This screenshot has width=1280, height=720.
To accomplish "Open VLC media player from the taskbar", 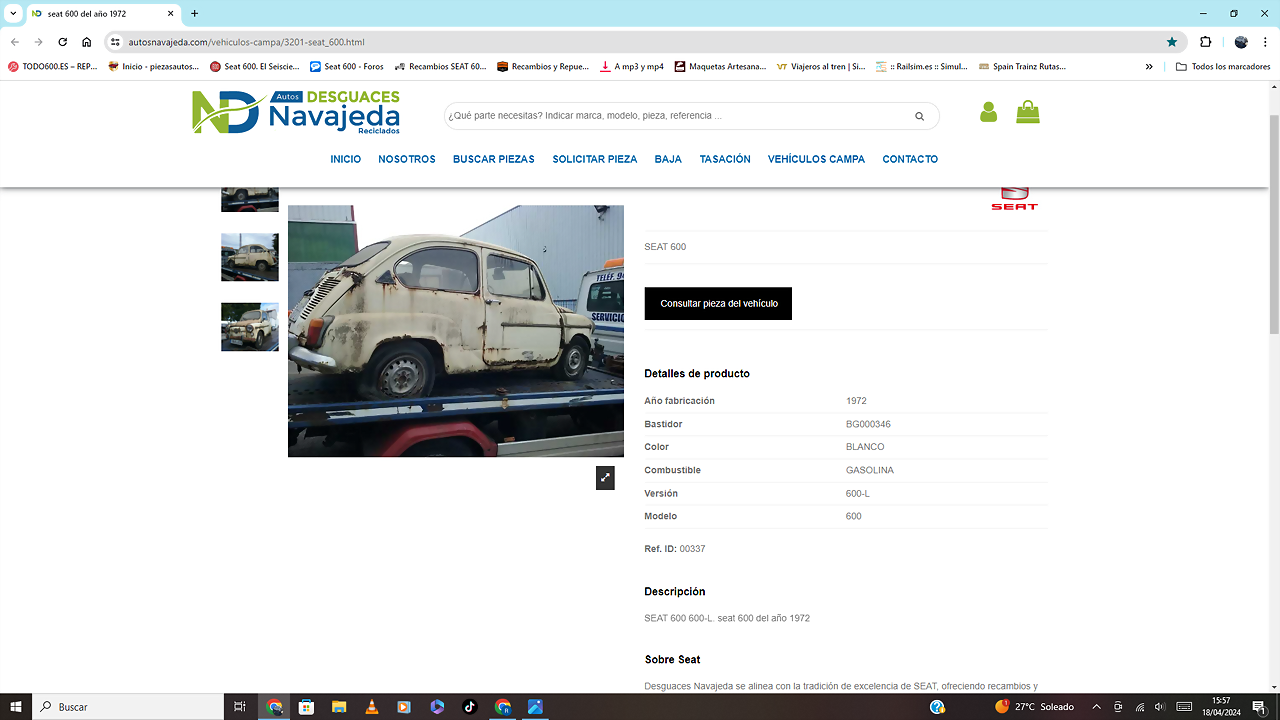I will [372, 707].
